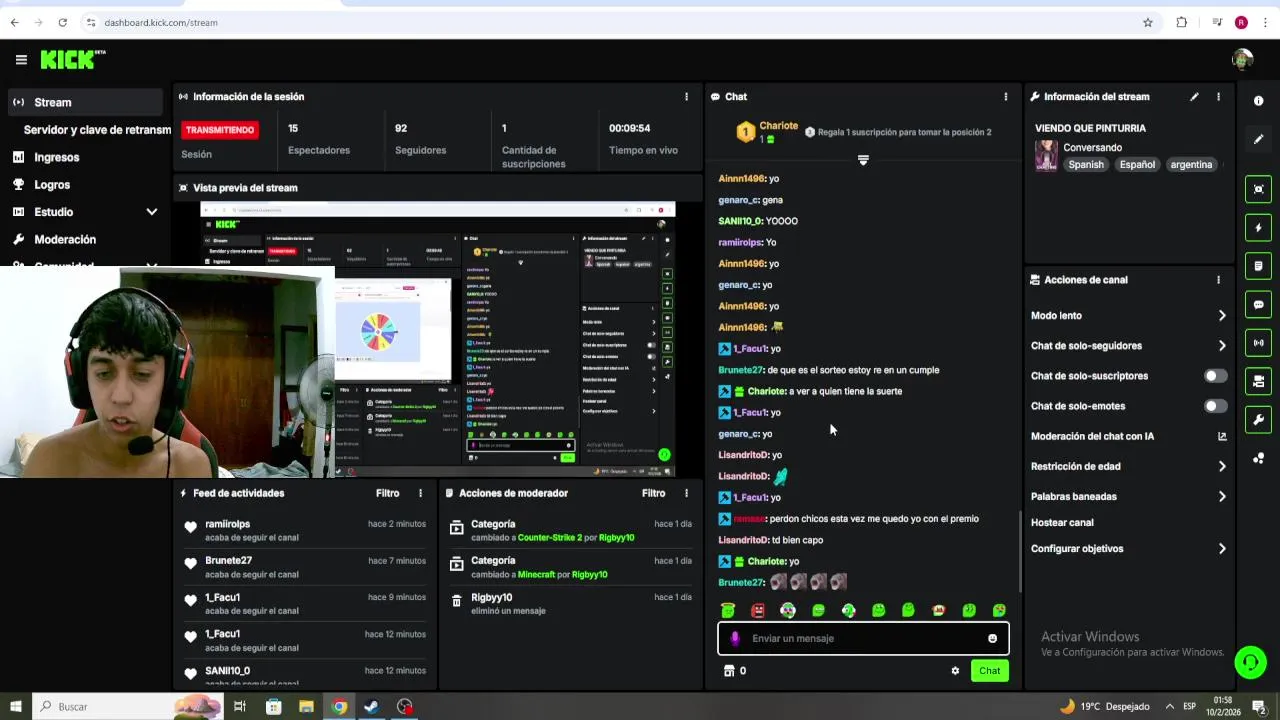Click the browser reload button
The image size is (1280, 720).
coord(62,22)
